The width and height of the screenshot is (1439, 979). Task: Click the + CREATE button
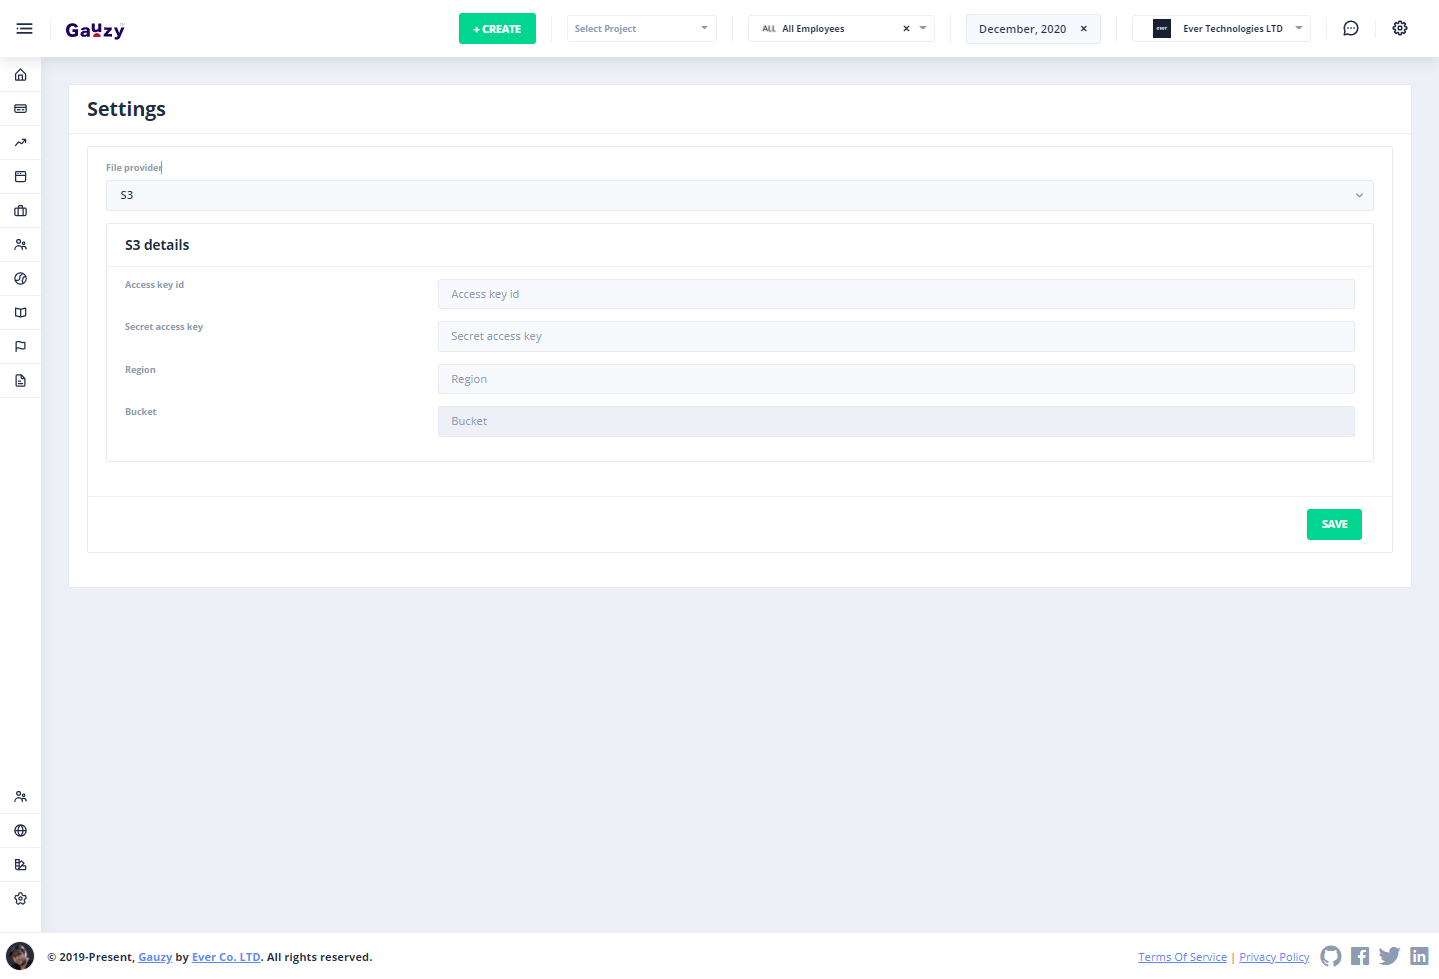coord(497,29)
